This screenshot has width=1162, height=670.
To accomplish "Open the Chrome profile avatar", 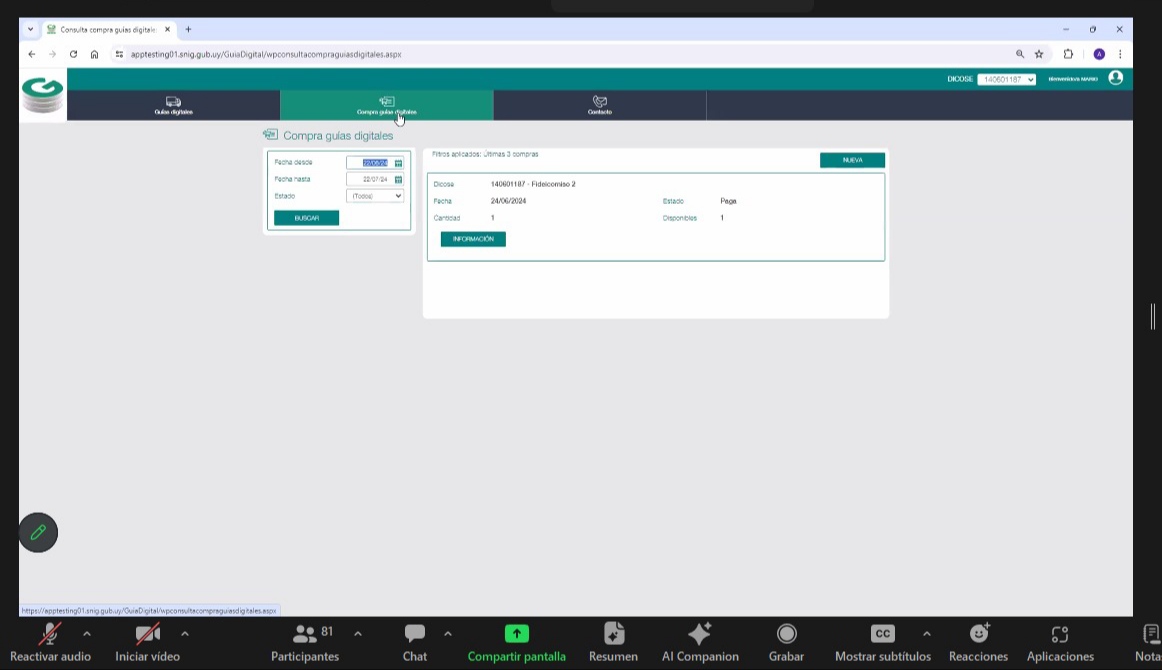I will pyautogui.click(x=1099, y=54).
